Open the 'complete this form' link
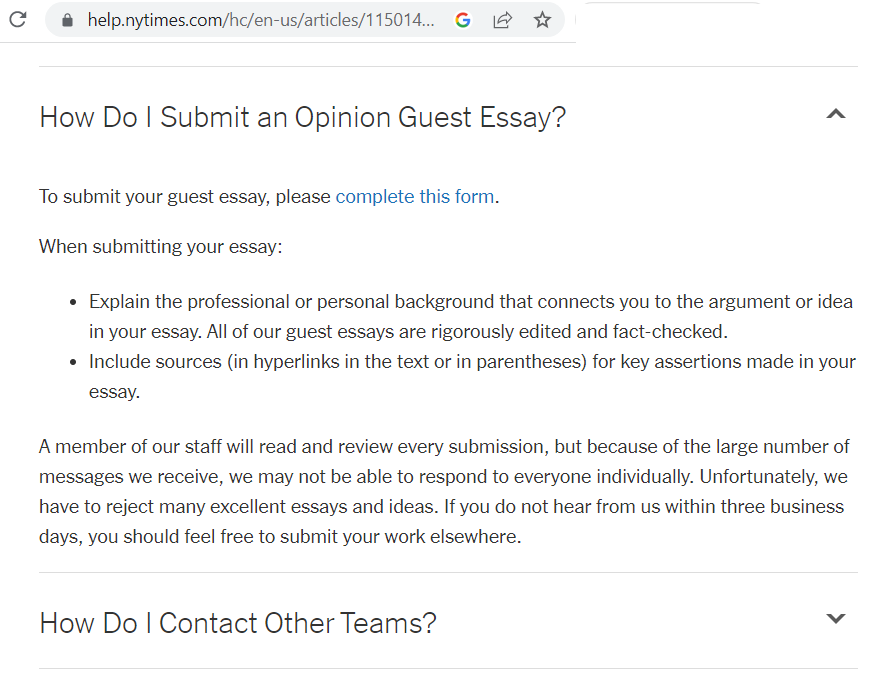 point(415,196)
